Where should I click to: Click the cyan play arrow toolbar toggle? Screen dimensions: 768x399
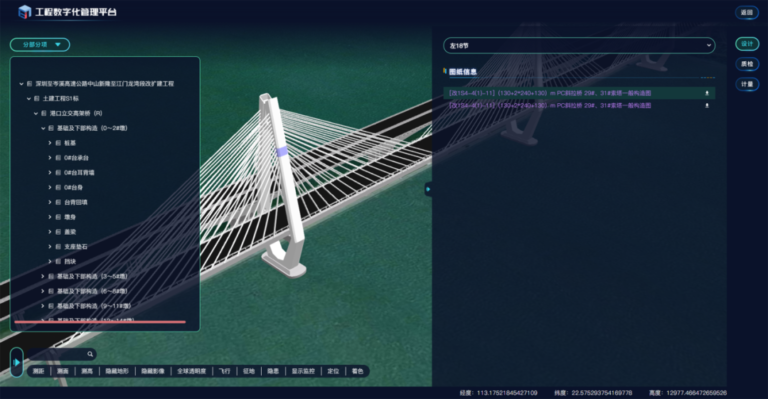pos(17,362)
